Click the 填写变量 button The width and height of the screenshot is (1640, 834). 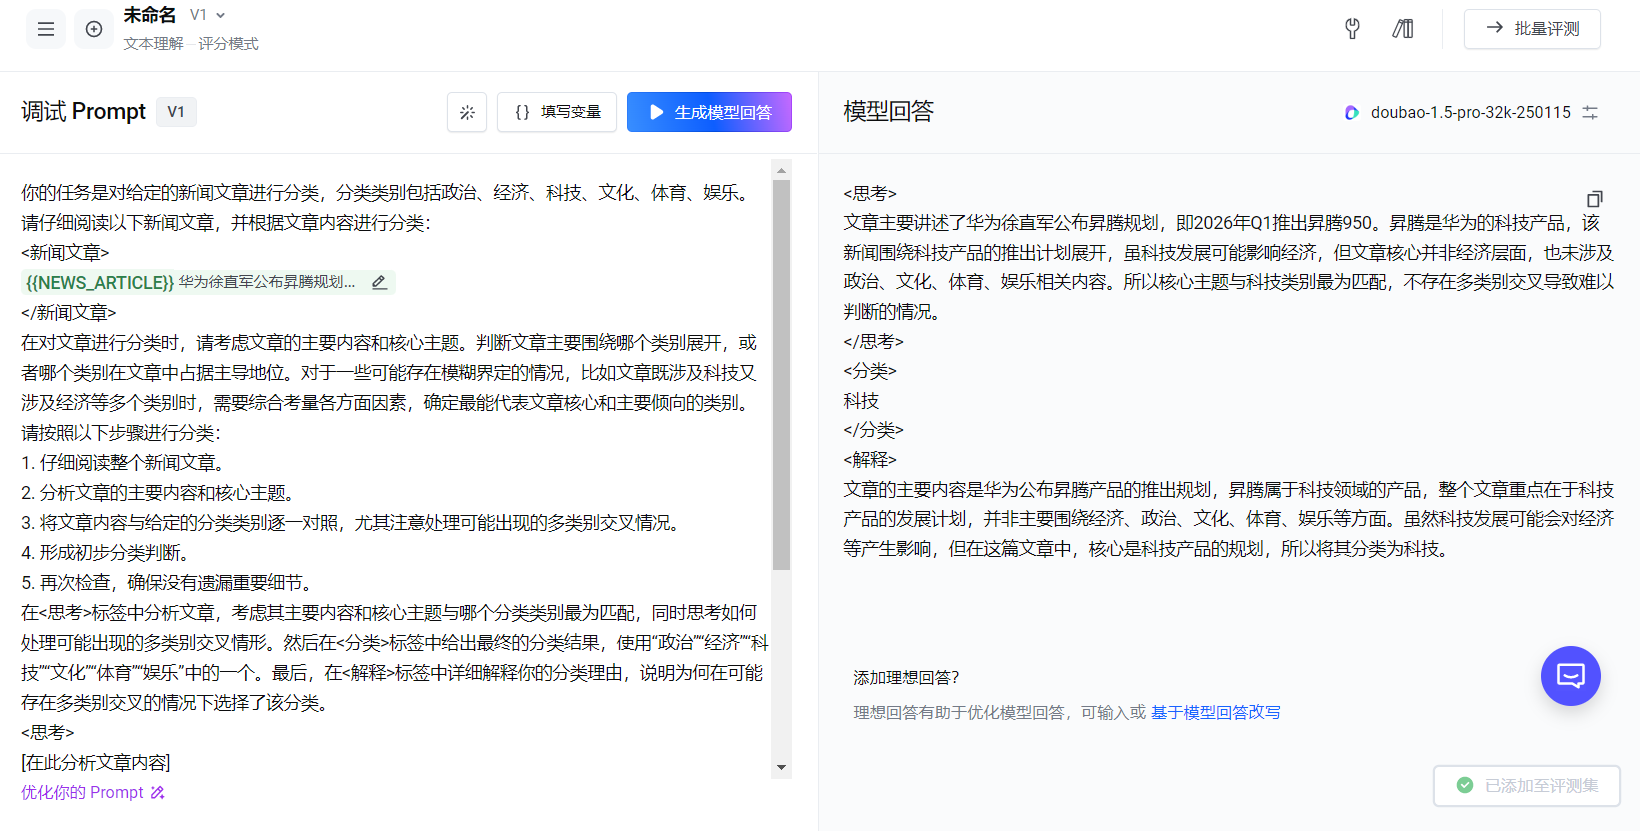coord(557,112)
